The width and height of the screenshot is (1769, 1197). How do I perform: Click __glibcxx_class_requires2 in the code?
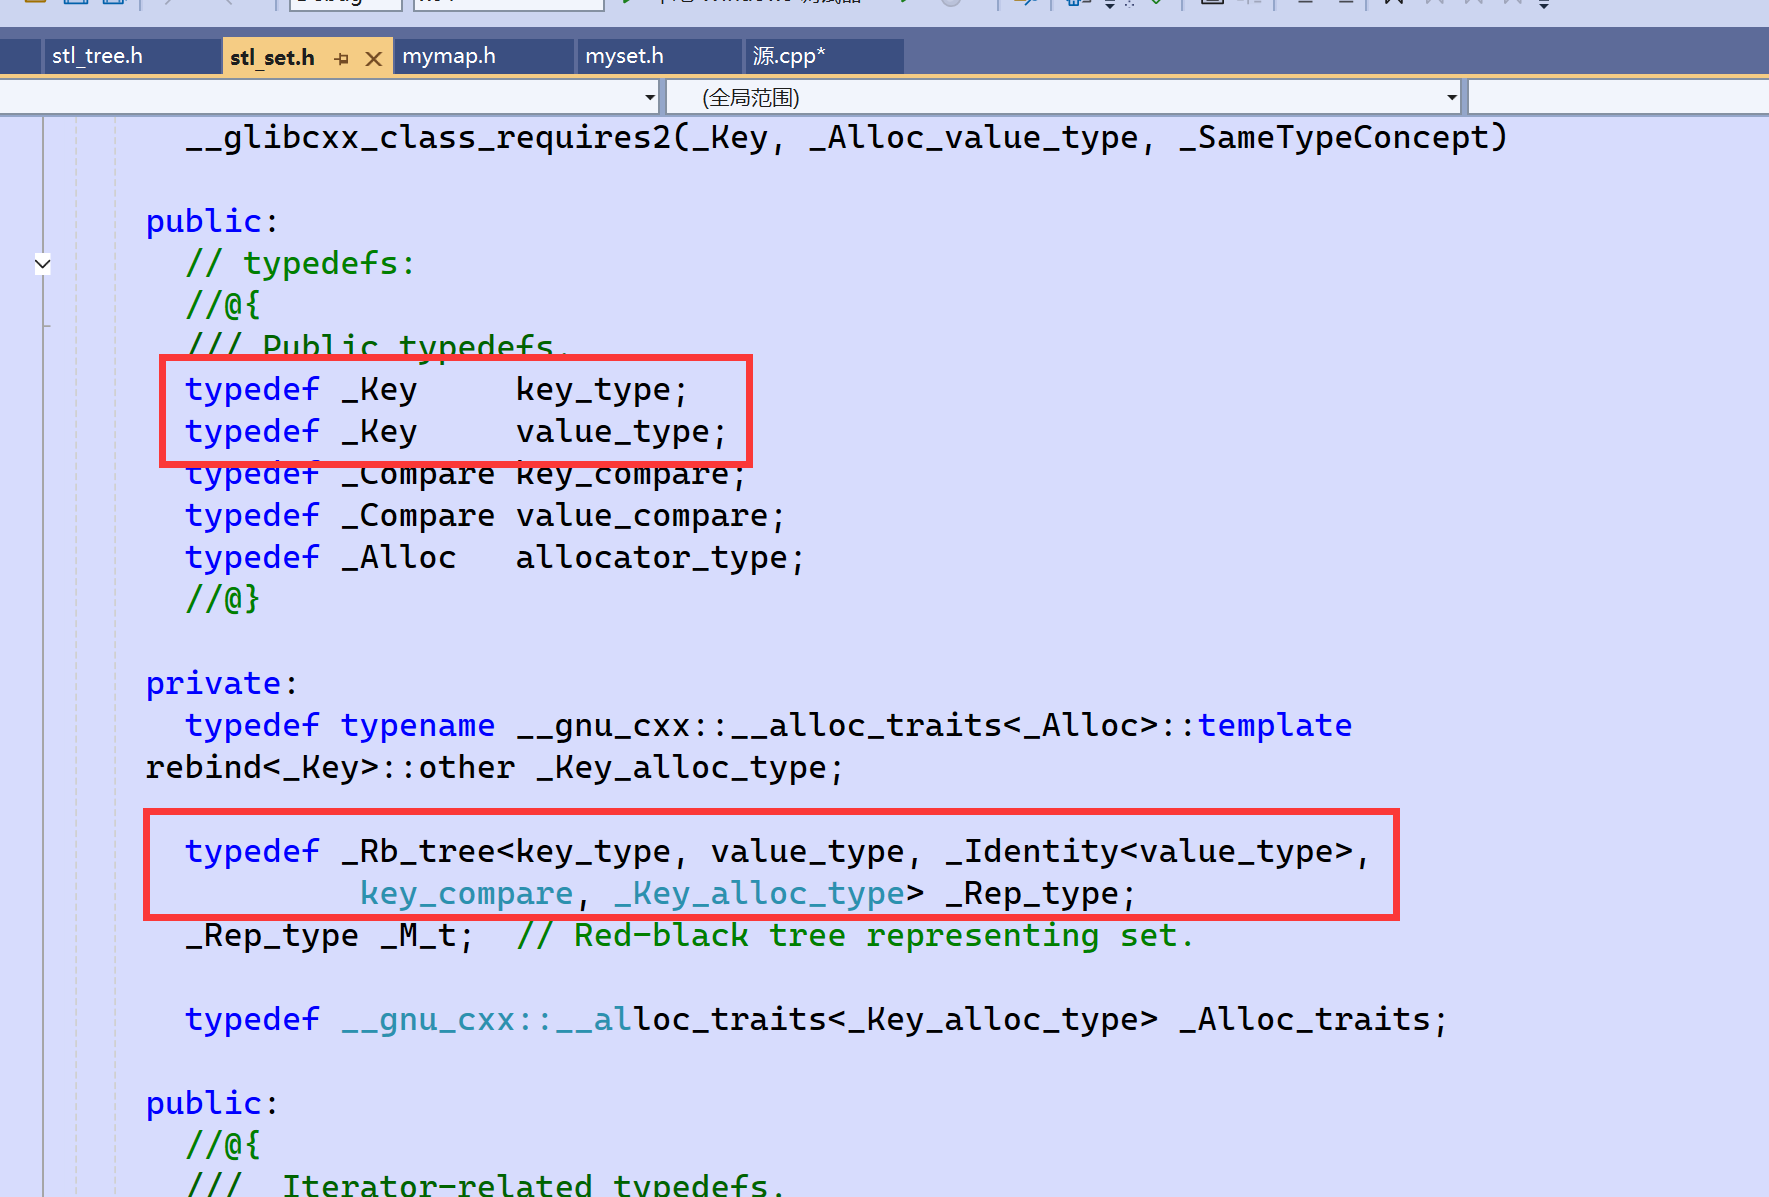tap(429, 137)
